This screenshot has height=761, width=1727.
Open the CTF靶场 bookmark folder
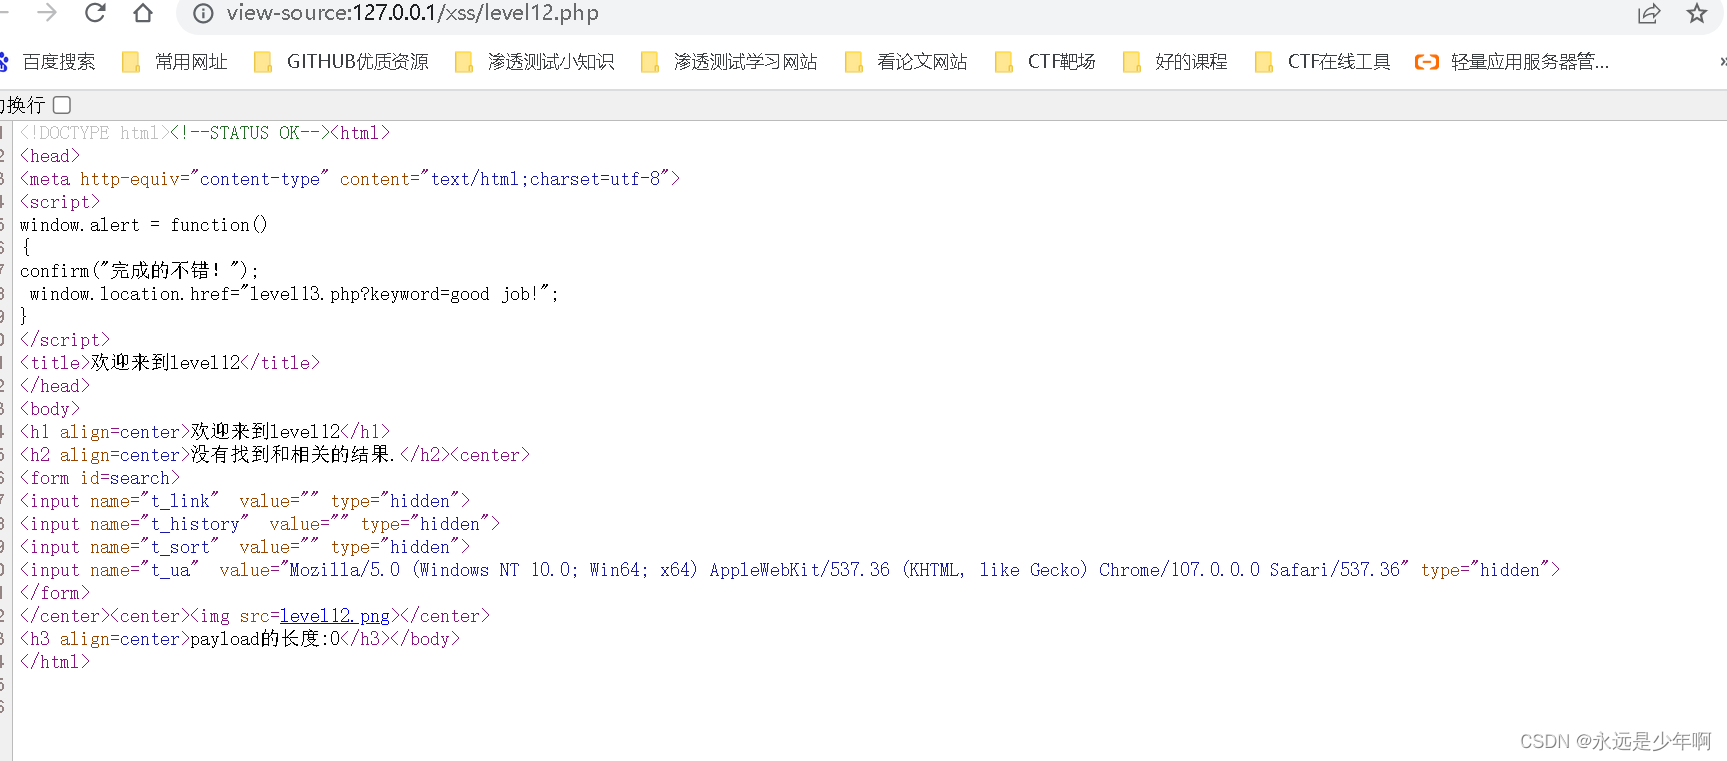(1046, 62)
